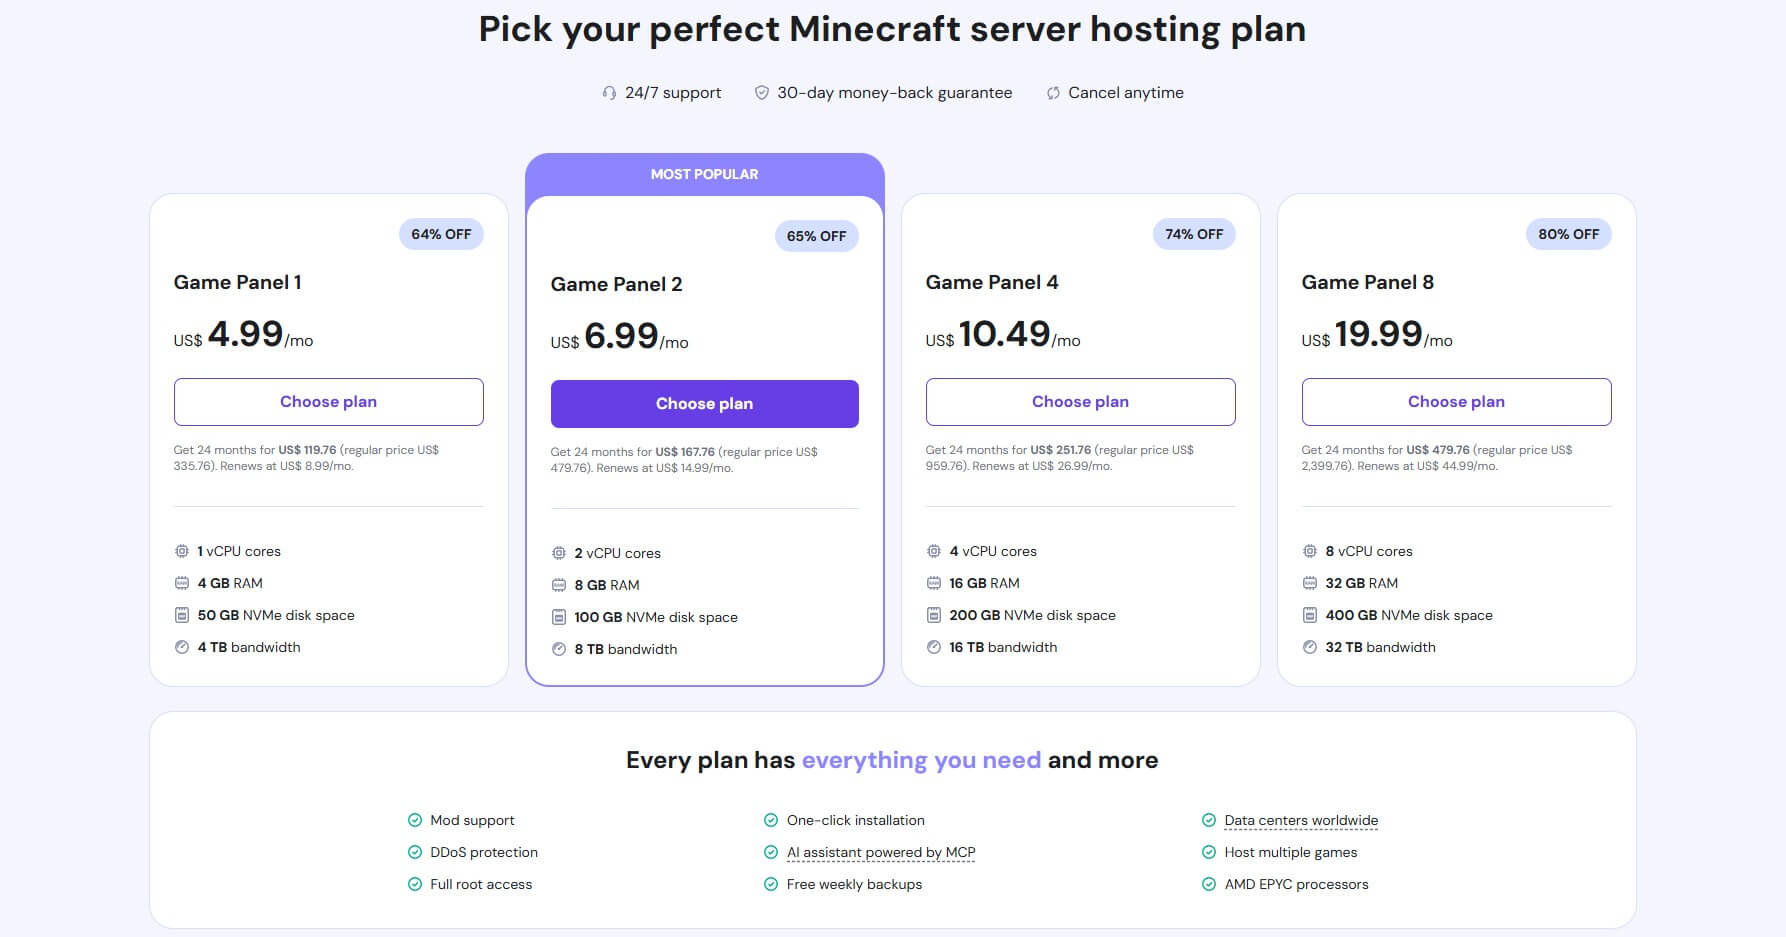Click the MOST POPULAR banner
This screenshot has height=937, width=1786.
(704, 173)
